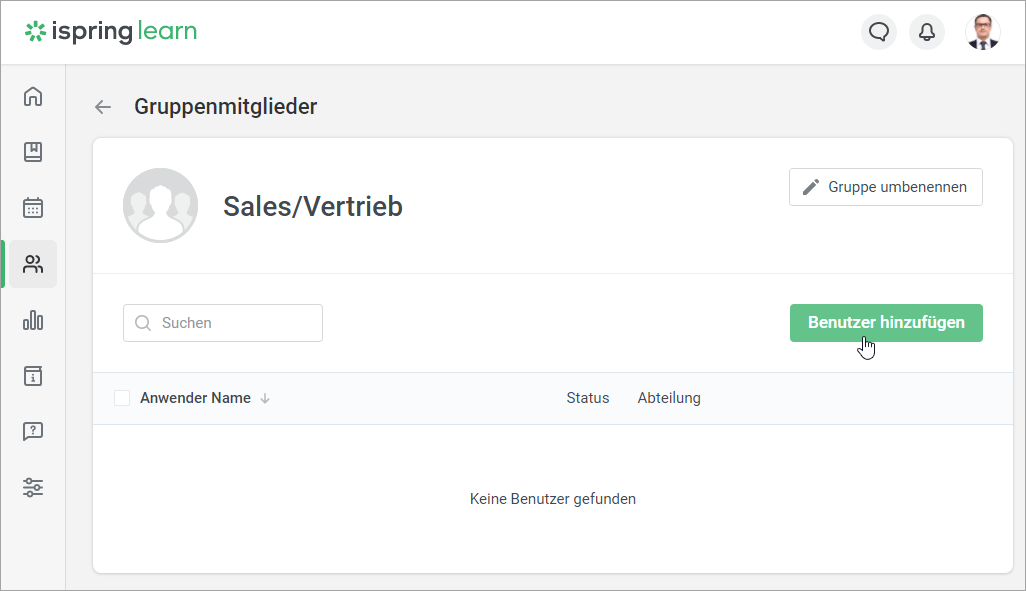Open the user profile avatar
The image size is (1026, 591).
(x=983, y=31)
